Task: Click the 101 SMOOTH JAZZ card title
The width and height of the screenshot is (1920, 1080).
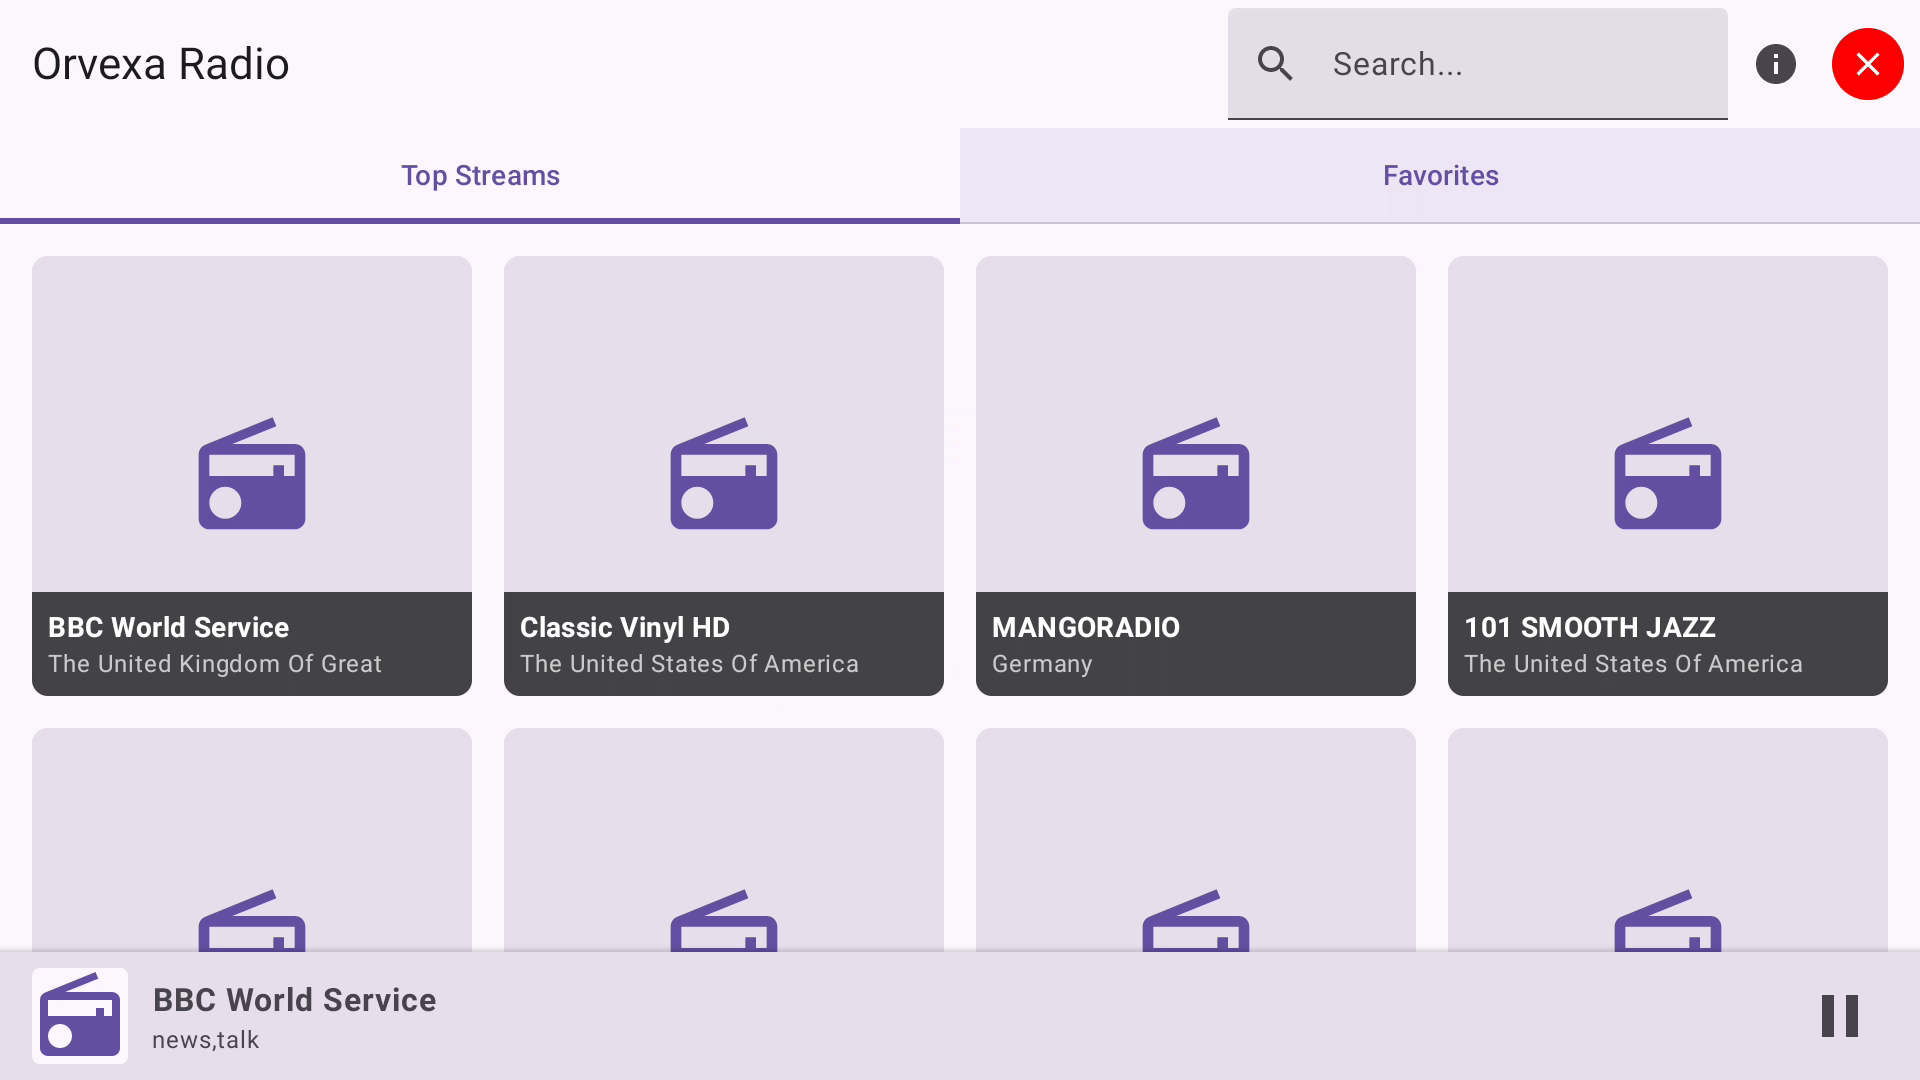Action: (x=1590, y=627)
